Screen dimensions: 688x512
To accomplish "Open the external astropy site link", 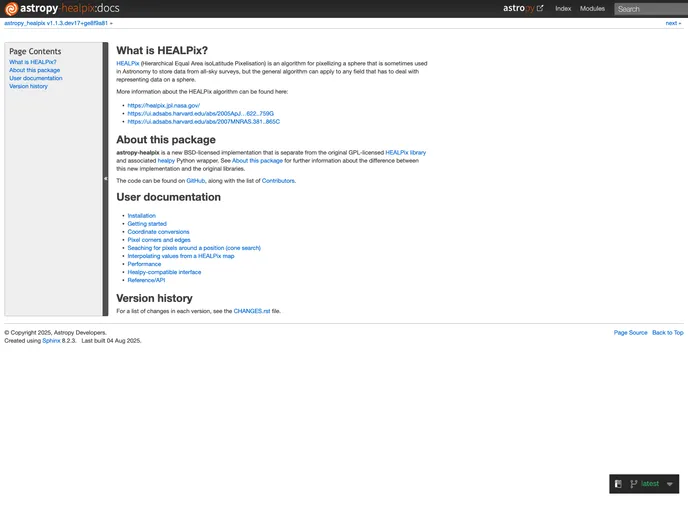I will click(x=523, y=8).
